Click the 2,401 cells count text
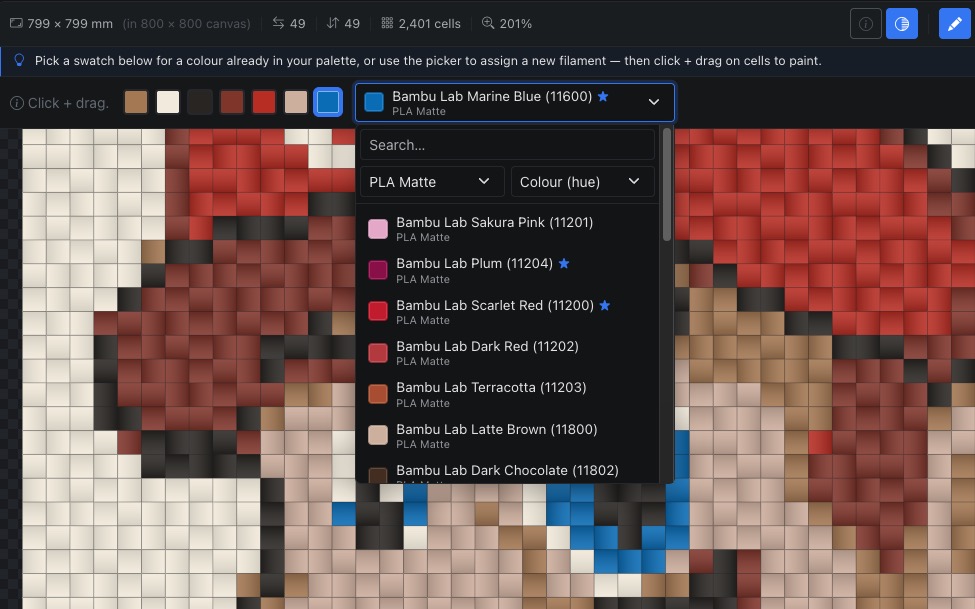This screenshot has width=975, height=609. (x=430, y=24)
